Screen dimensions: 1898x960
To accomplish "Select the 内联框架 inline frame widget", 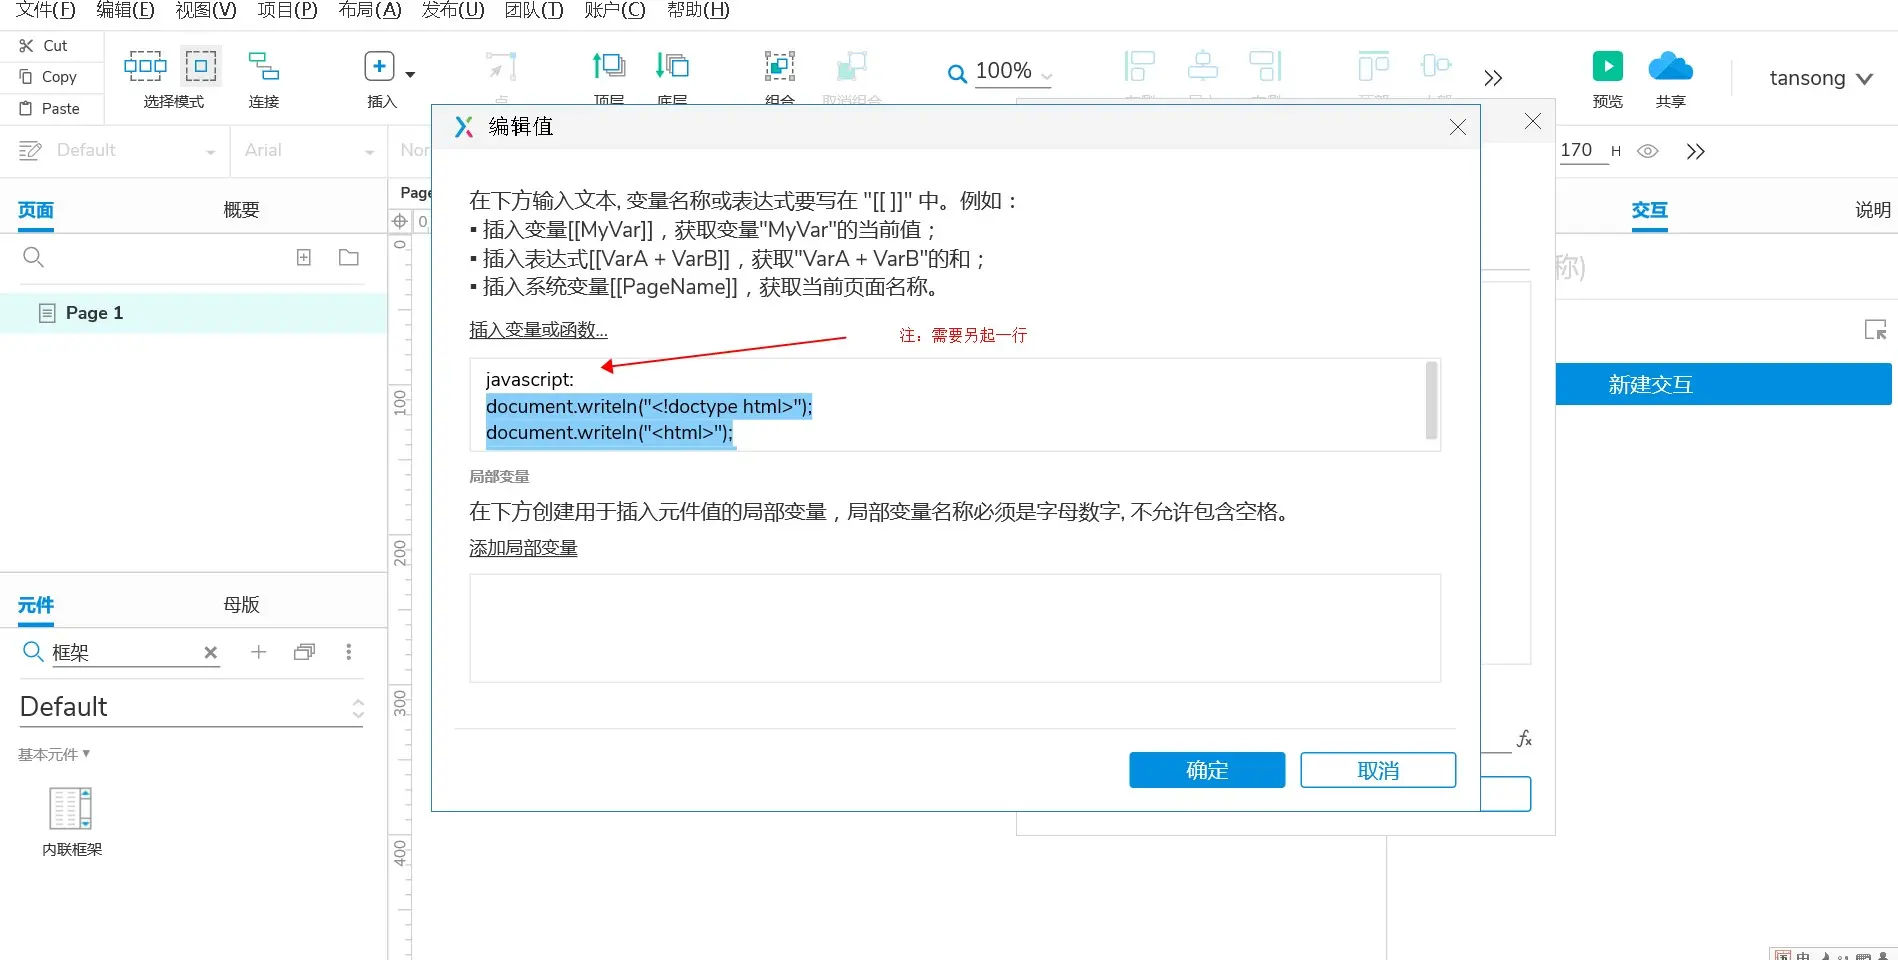I will (x=71, y=822).
